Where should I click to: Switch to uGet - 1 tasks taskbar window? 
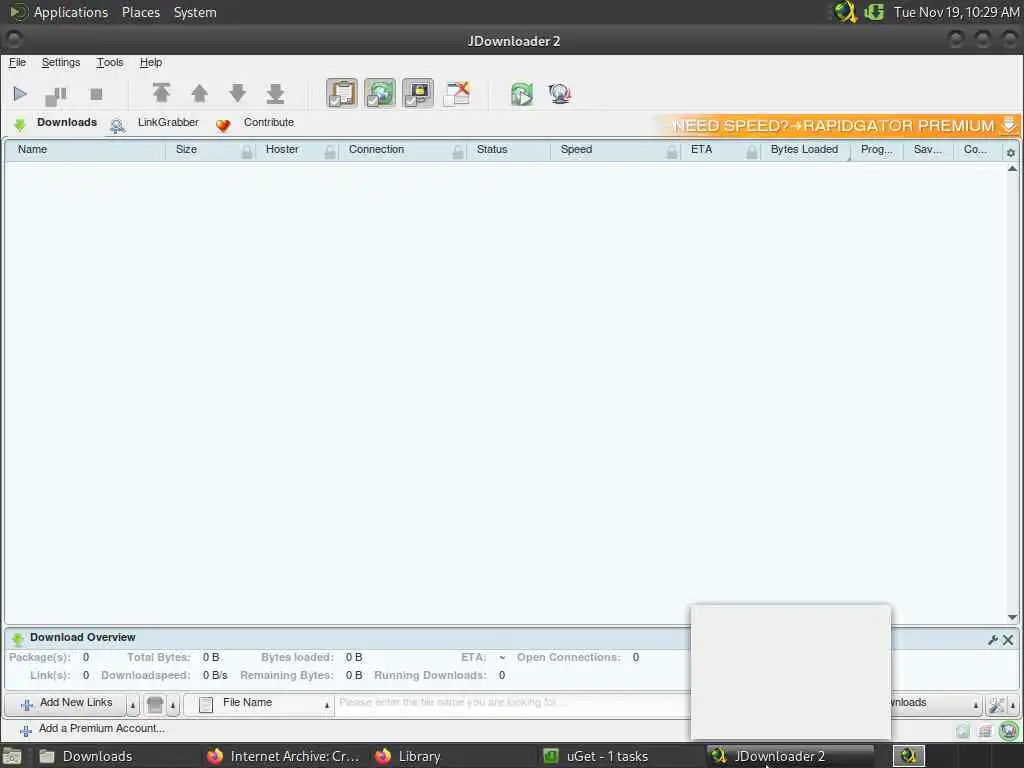(x=607, y=756)
